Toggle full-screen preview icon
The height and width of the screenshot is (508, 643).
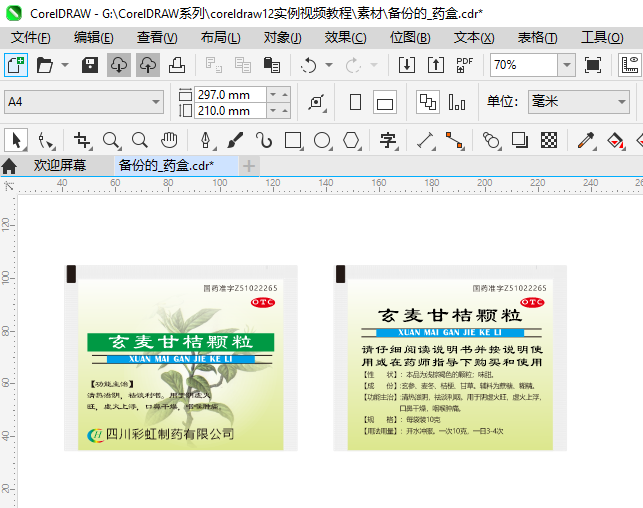tap(593, 65)
